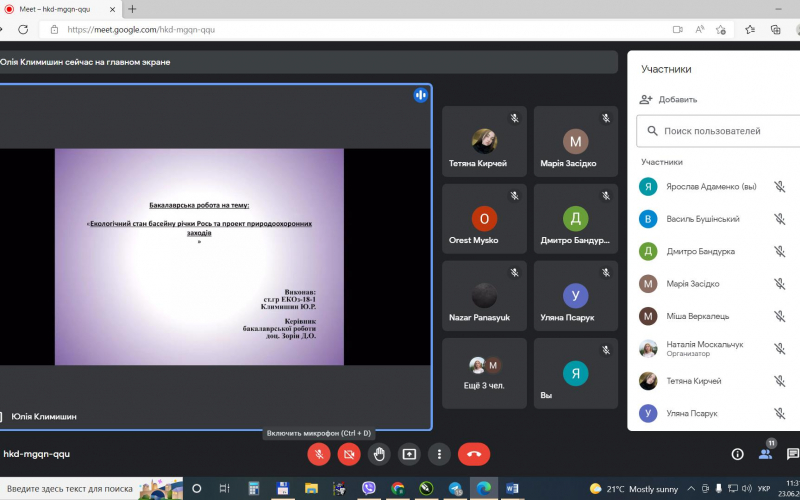This screenshot has height=500, width=800.
Task: Open volume control in system tray
Action: pyautogui.click(x=746, y=489)
